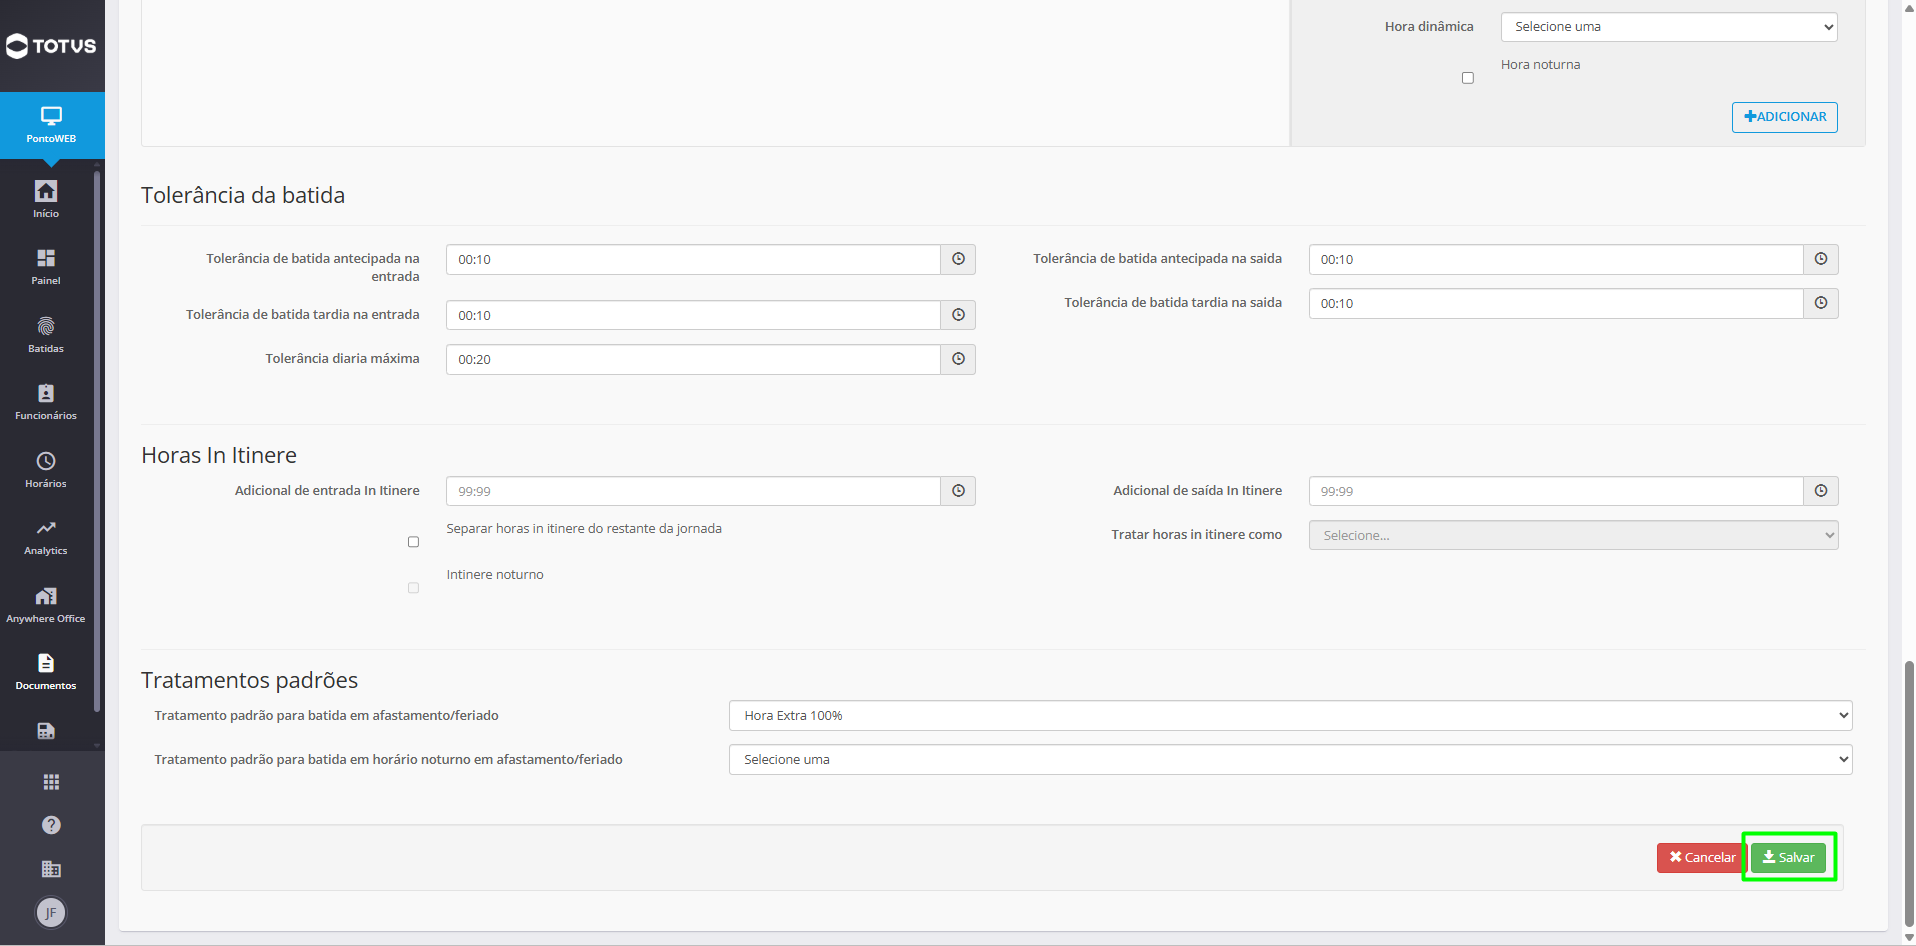This screenshot has height=946, width=1916.
Task: Click the page scroll-up arrow
Action: 1909,6
